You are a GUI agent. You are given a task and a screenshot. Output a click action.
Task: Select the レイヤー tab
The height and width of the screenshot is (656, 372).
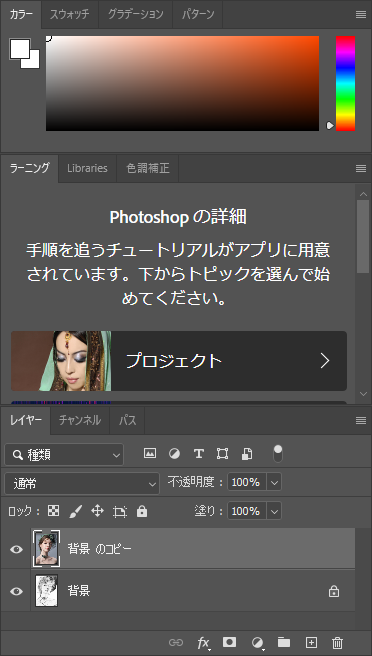(26, 420)
